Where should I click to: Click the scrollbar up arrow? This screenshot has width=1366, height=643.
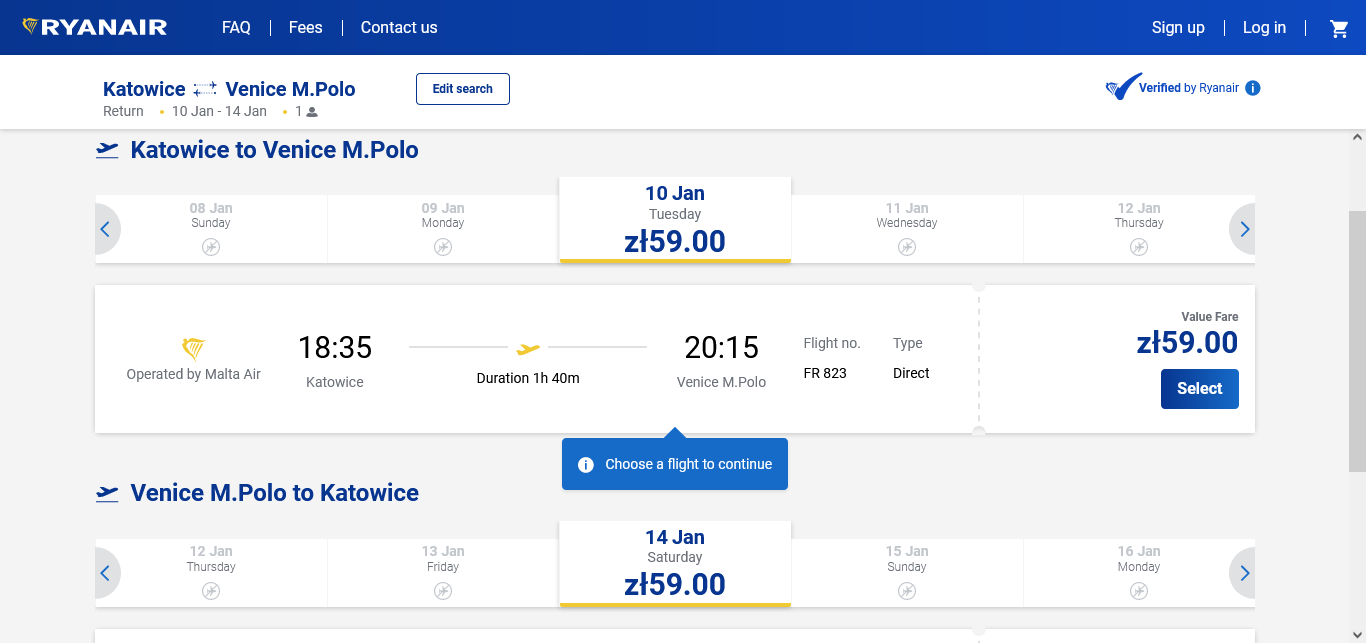[1357, 137]
